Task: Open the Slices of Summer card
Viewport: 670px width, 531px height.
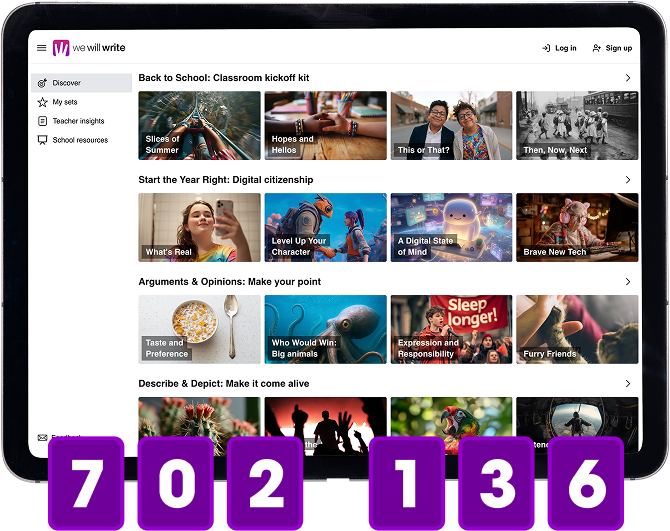Action: pyautogui.click(x=199, y=126)
